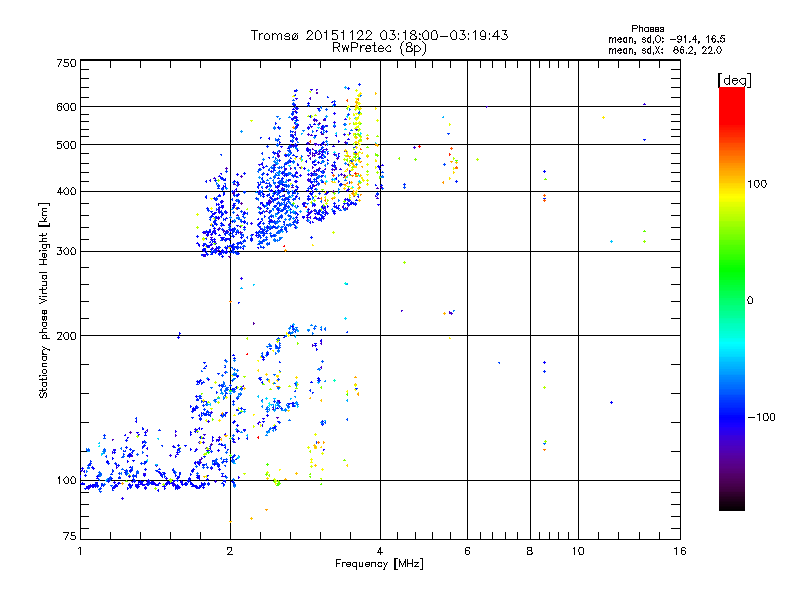800x600 pixels.
Task: Click the x-axis tick label '2'
Action: pos(230,551)
